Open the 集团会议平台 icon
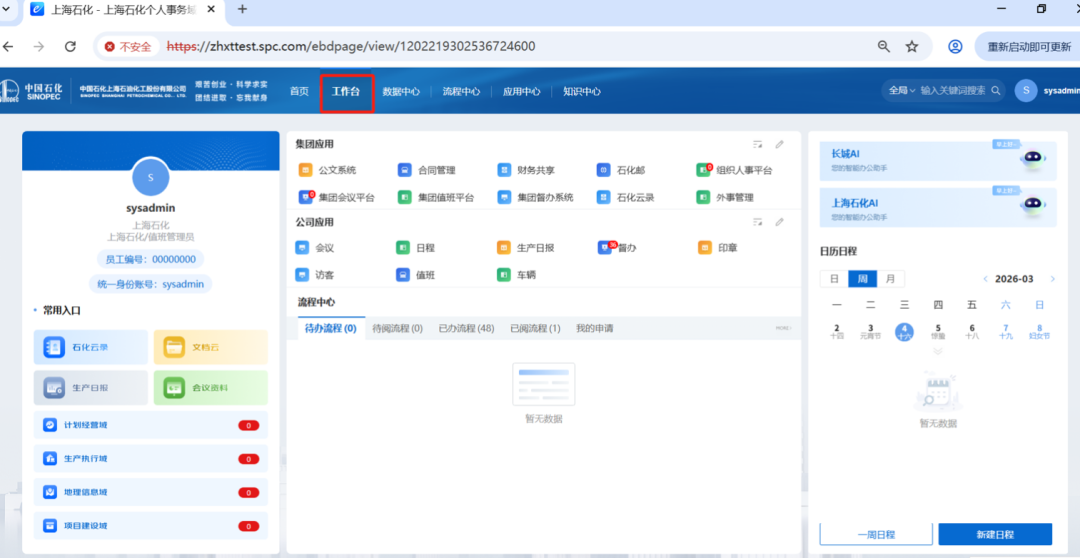 [x=306, y=198]
